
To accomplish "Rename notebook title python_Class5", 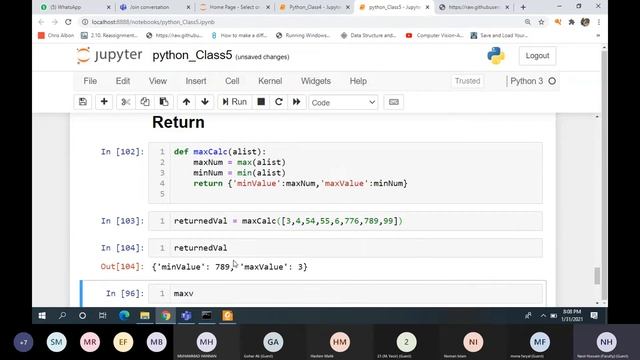I will (192, 56).
